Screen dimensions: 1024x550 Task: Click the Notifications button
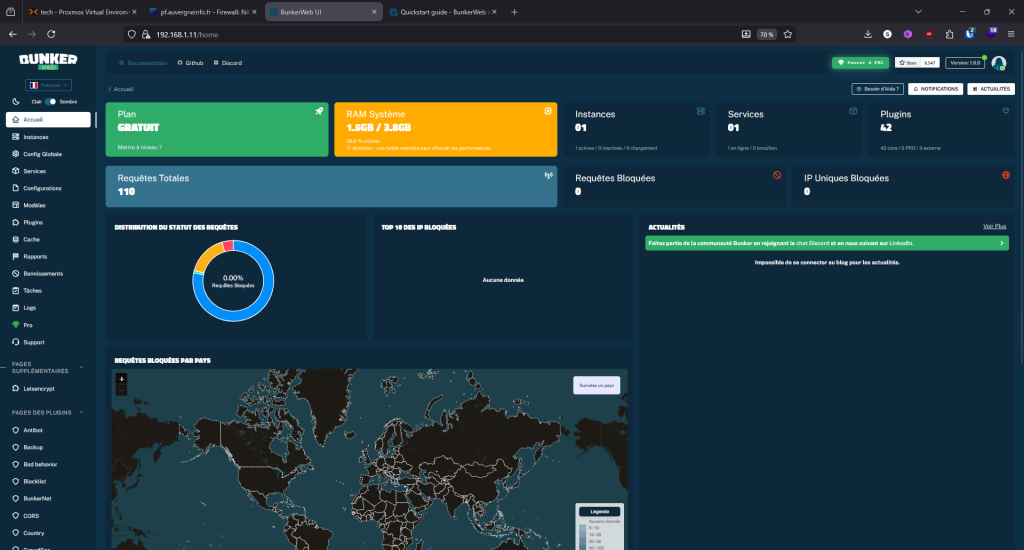pyautogui.click(x=935, y=89)
